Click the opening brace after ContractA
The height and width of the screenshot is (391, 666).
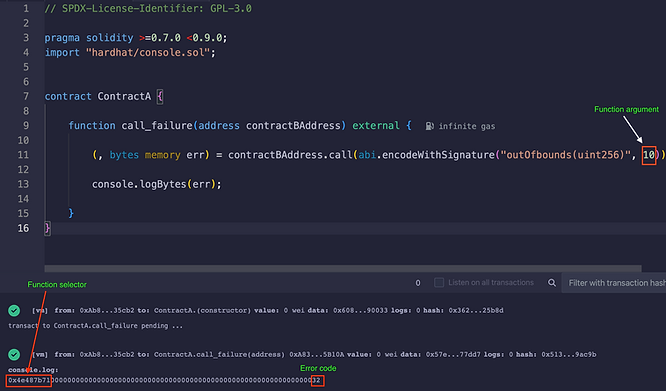[x=160, y=97]
